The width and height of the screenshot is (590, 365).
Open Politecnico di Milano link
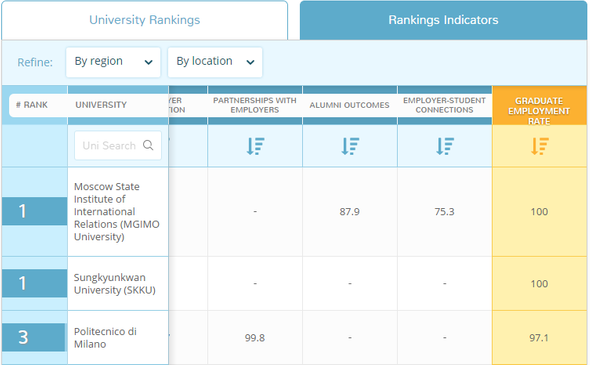105,338
